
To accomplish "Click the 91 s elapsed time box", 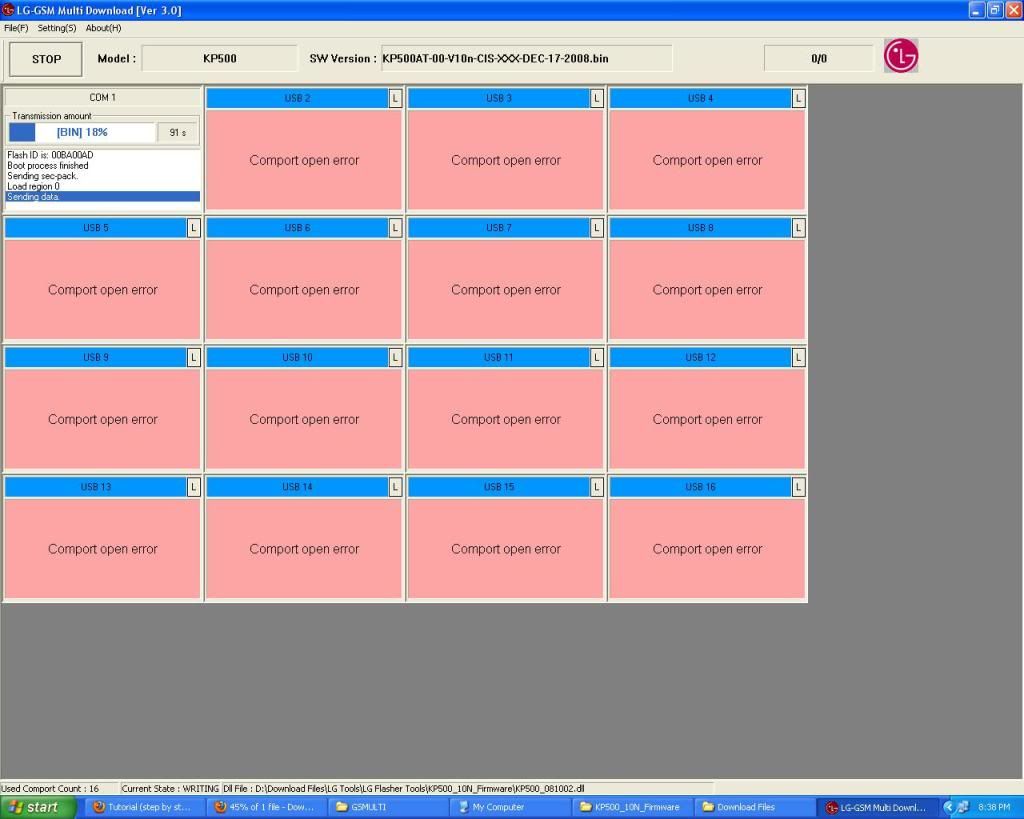I will (x=178, y=133).
